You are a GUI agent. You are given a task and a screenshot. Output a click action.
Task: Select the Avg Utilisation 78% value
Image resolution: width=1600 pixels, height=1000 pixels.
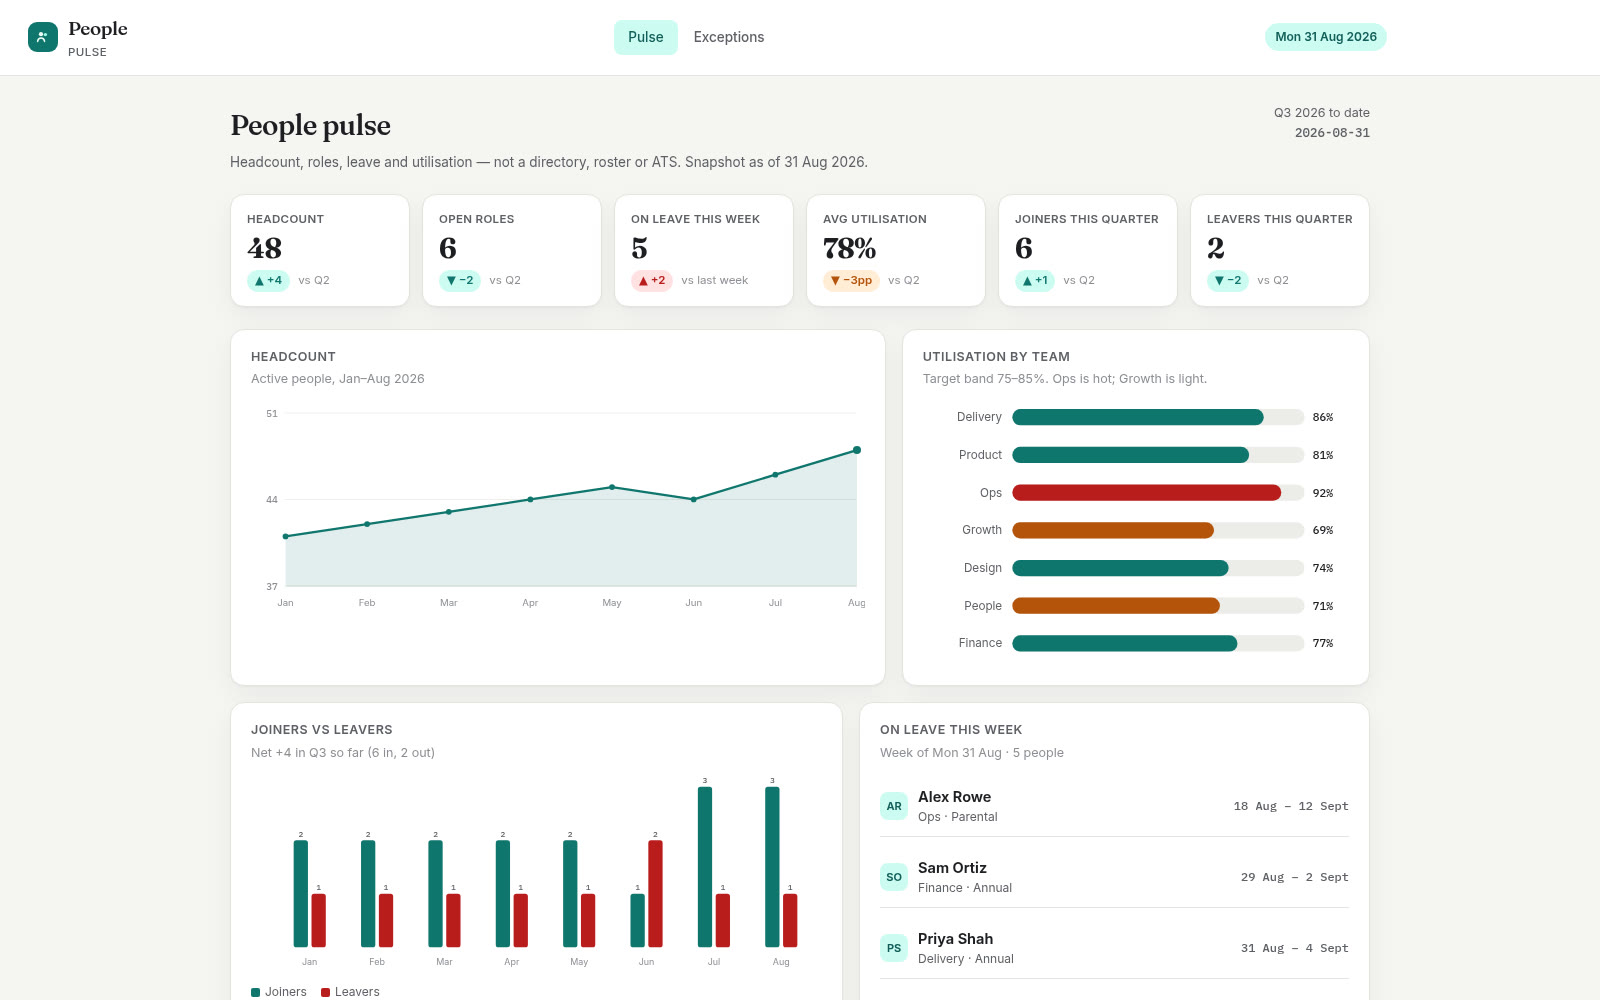(849, 248)
